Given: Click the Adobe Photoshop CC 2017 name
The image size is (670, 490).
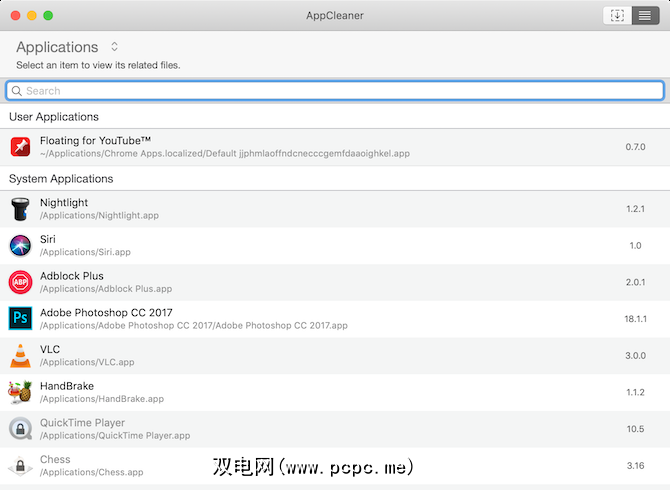Looking at the screenshot, I should click(106, 313).
